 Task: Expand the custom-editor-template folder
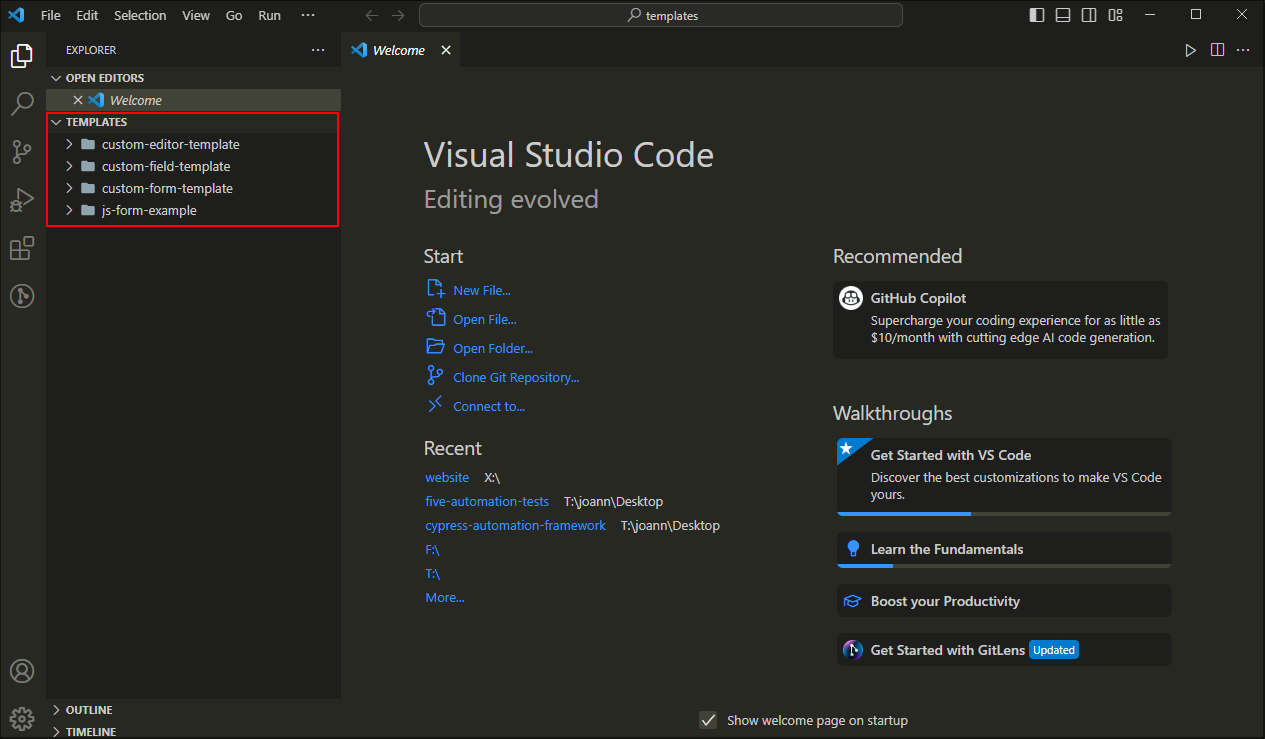(69, 144)
